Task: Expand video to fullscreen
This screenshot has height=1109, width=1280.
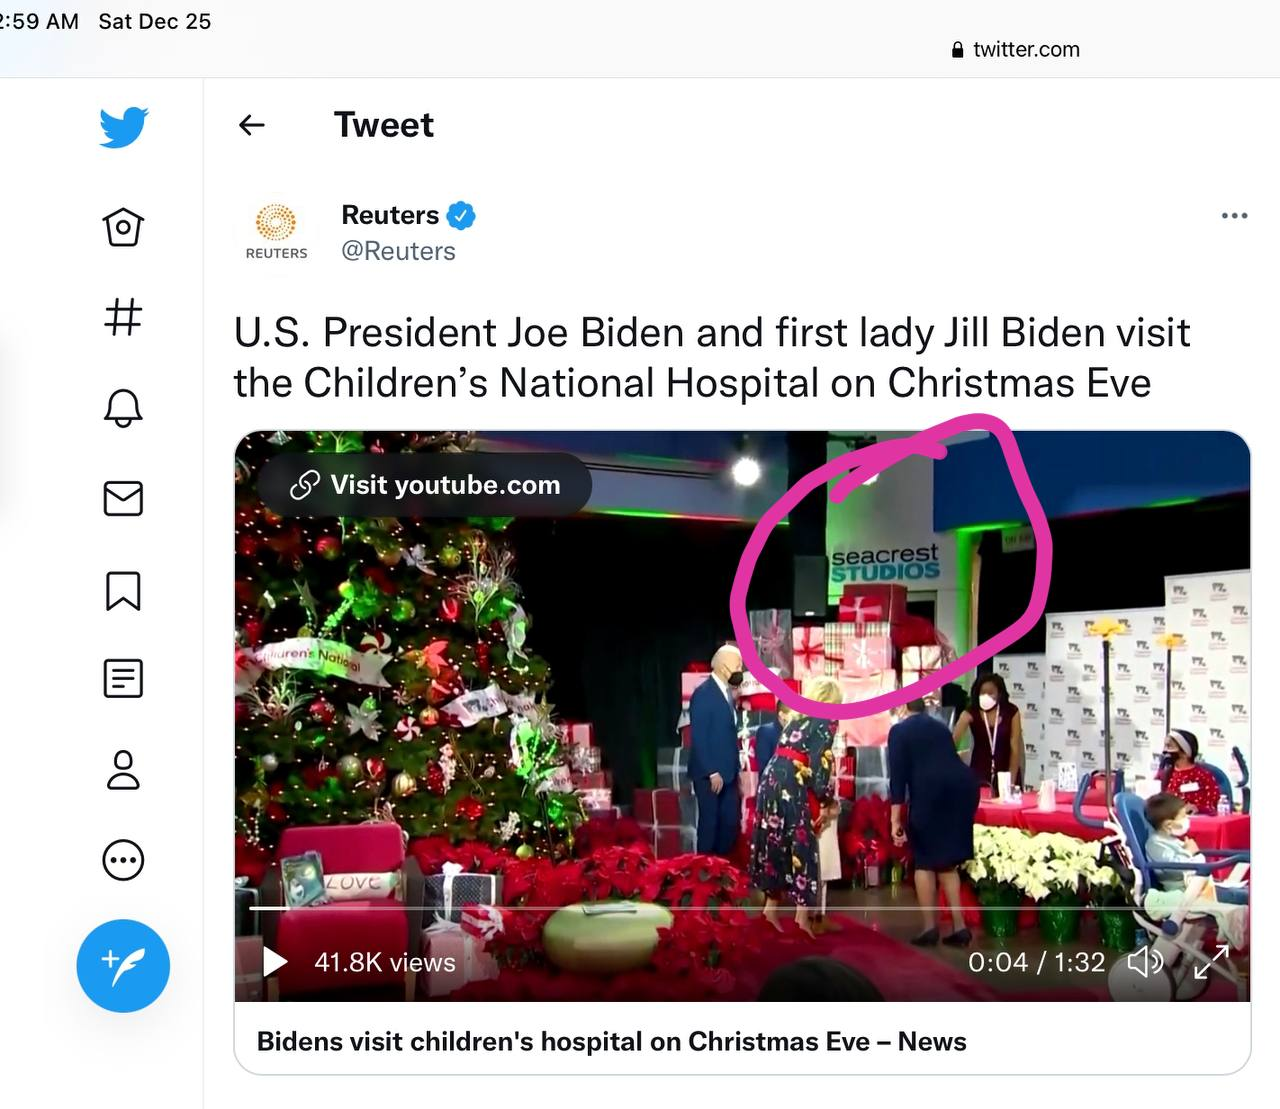Action: (x=1211, y=962)
